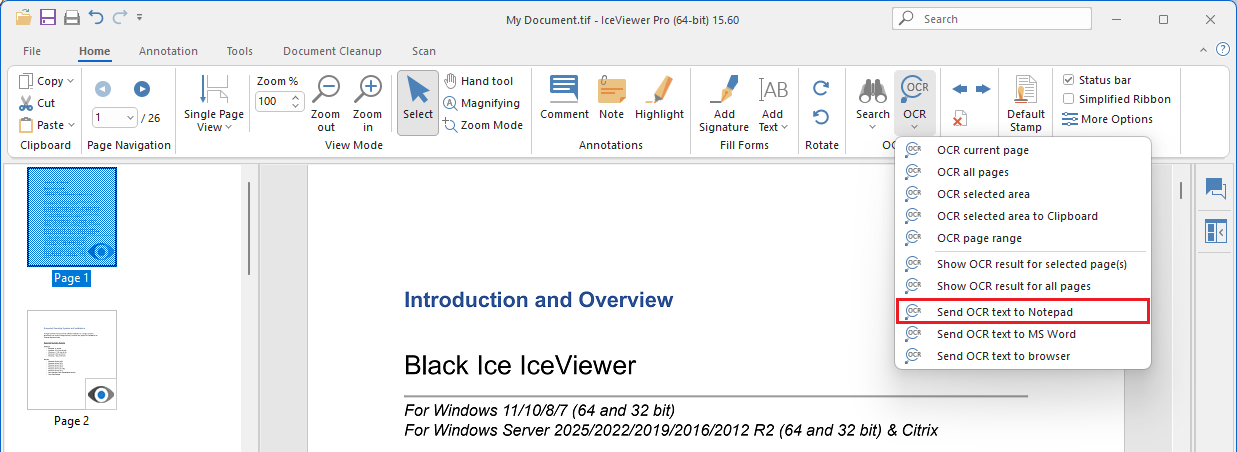Toggle eye icon on Page 1 thumbnail
This screenshot has height=452, width=1237.
[x=100, y=251]
